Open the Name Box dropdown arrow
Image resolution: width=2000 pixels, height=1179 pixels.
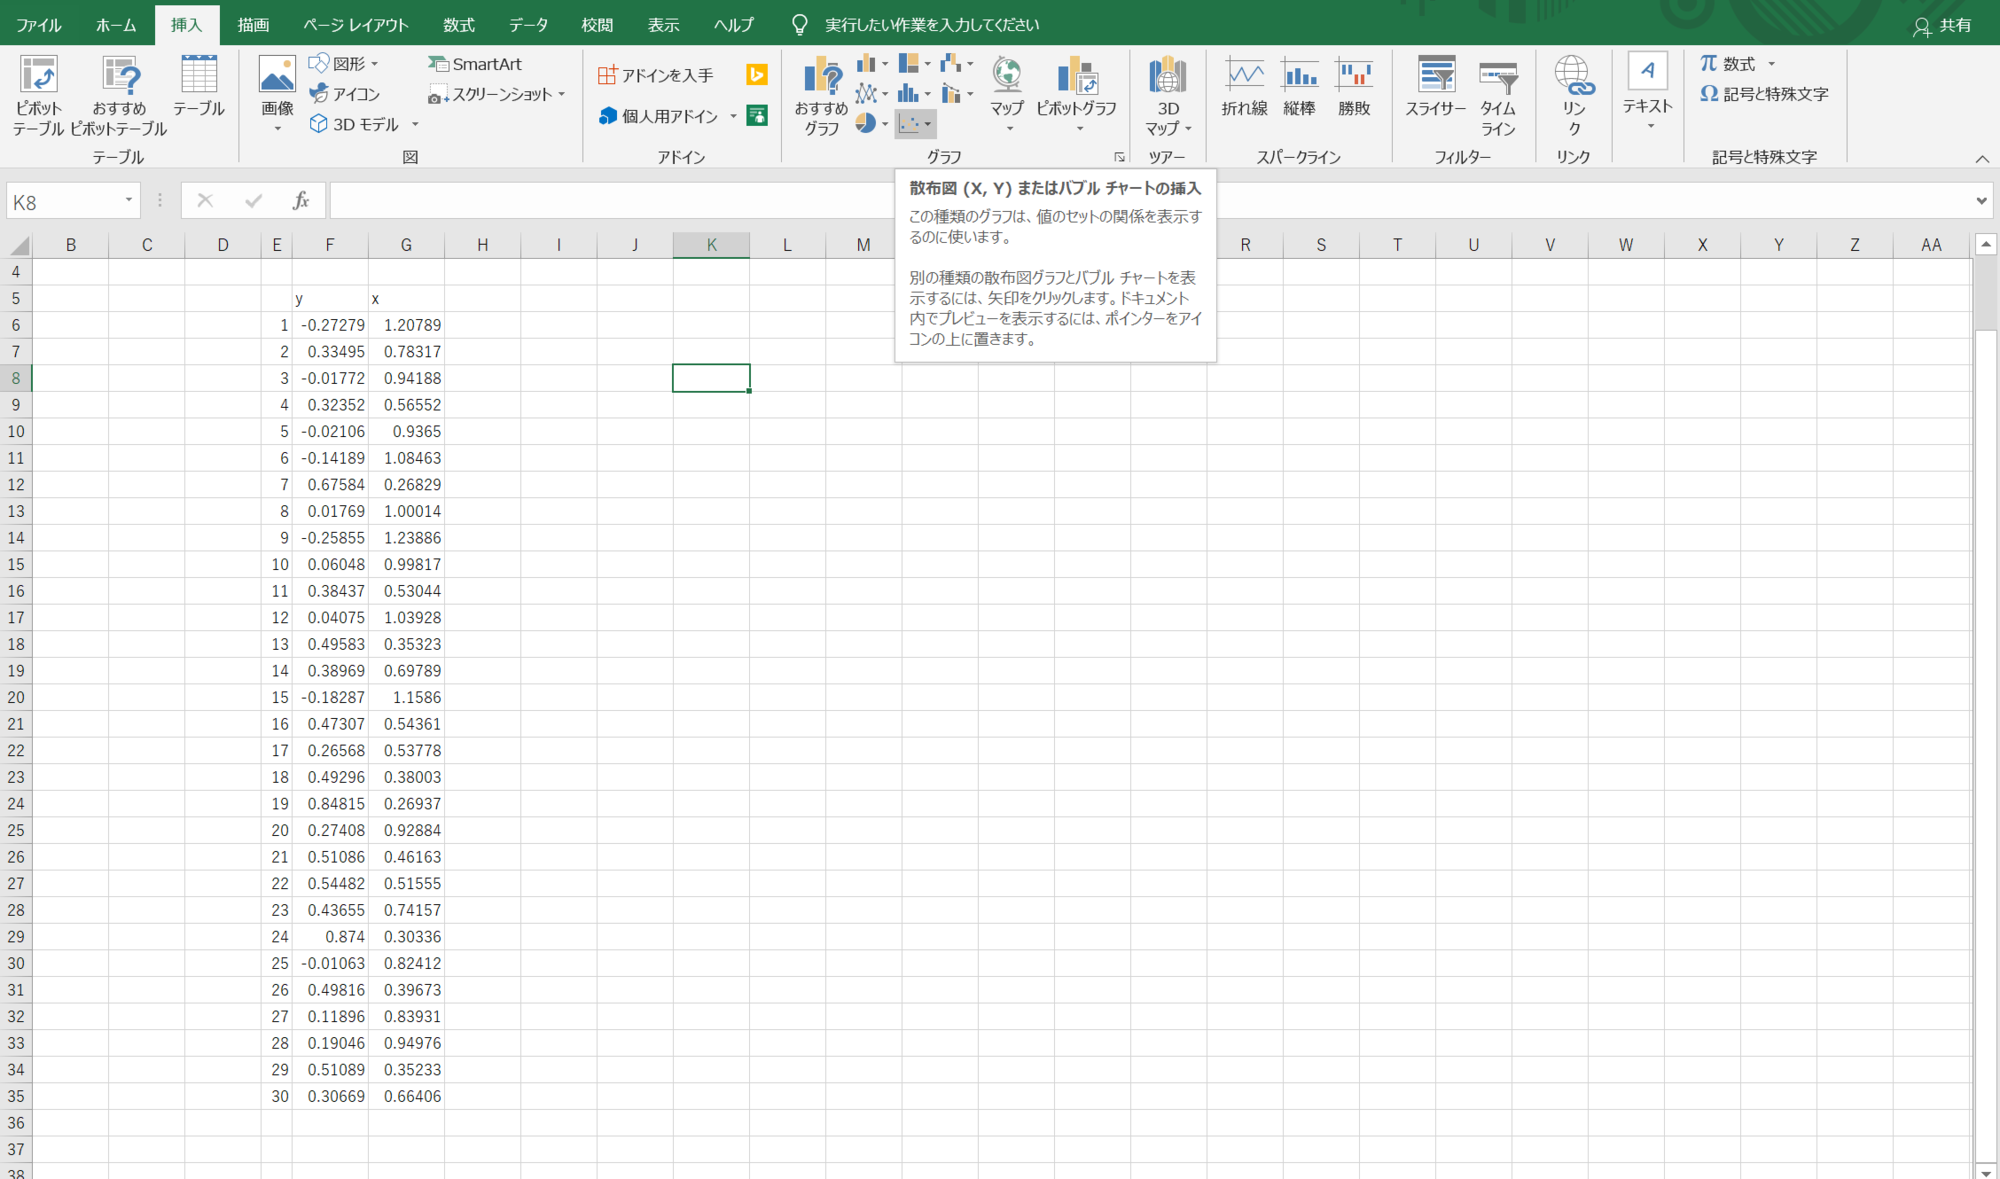(x=128, y=201)
